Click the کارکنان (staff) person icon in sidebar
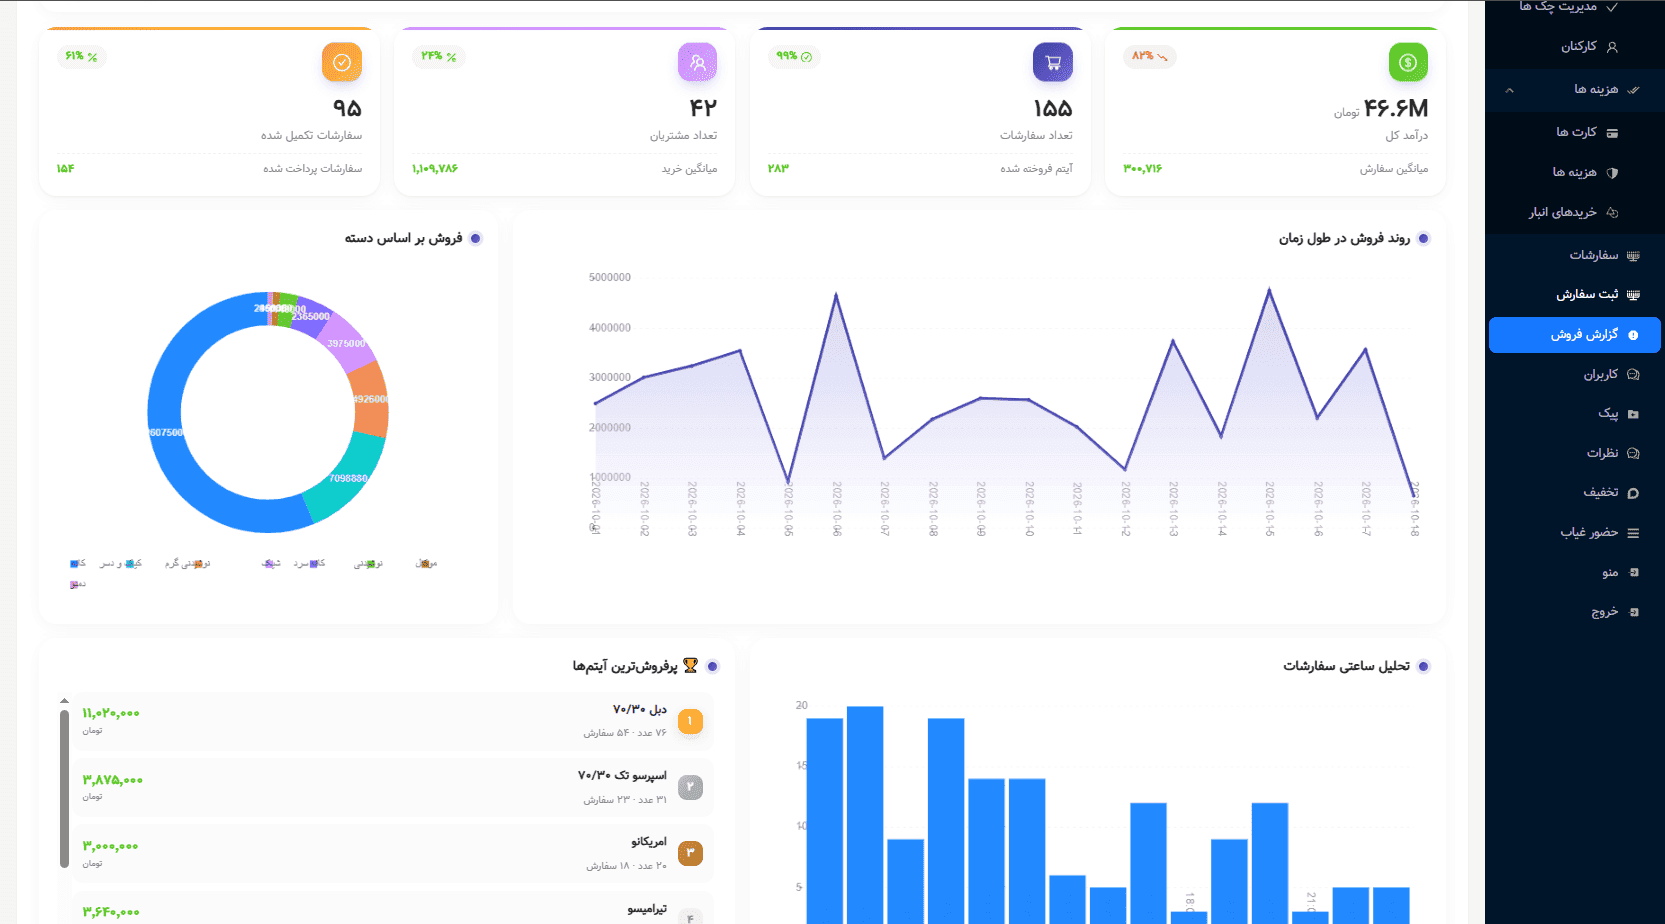The height and width of the screenshot is (924, 1665). (x=1612, y=47)
